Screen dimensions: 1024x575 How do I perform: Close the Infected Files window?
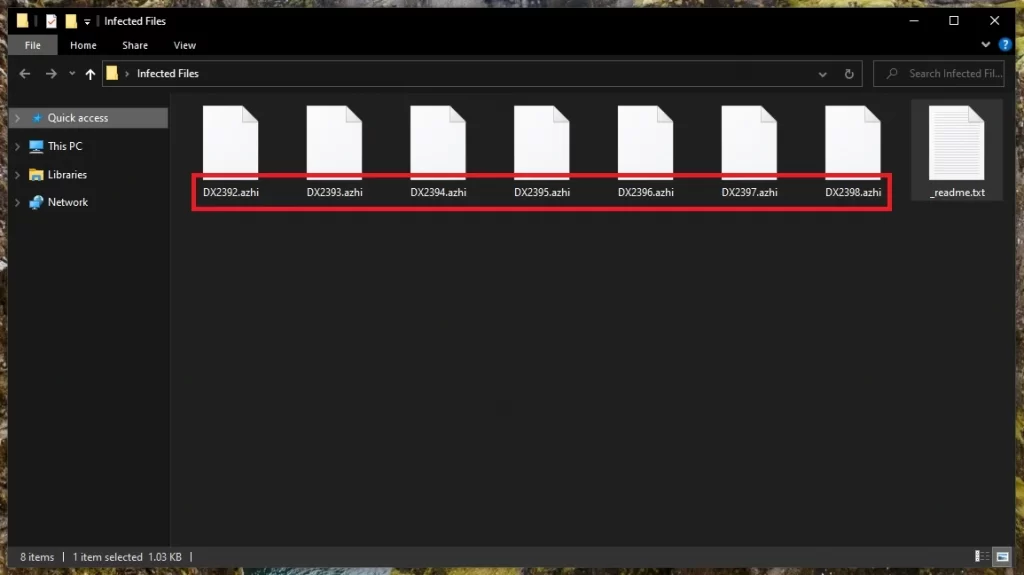(995, 21)
